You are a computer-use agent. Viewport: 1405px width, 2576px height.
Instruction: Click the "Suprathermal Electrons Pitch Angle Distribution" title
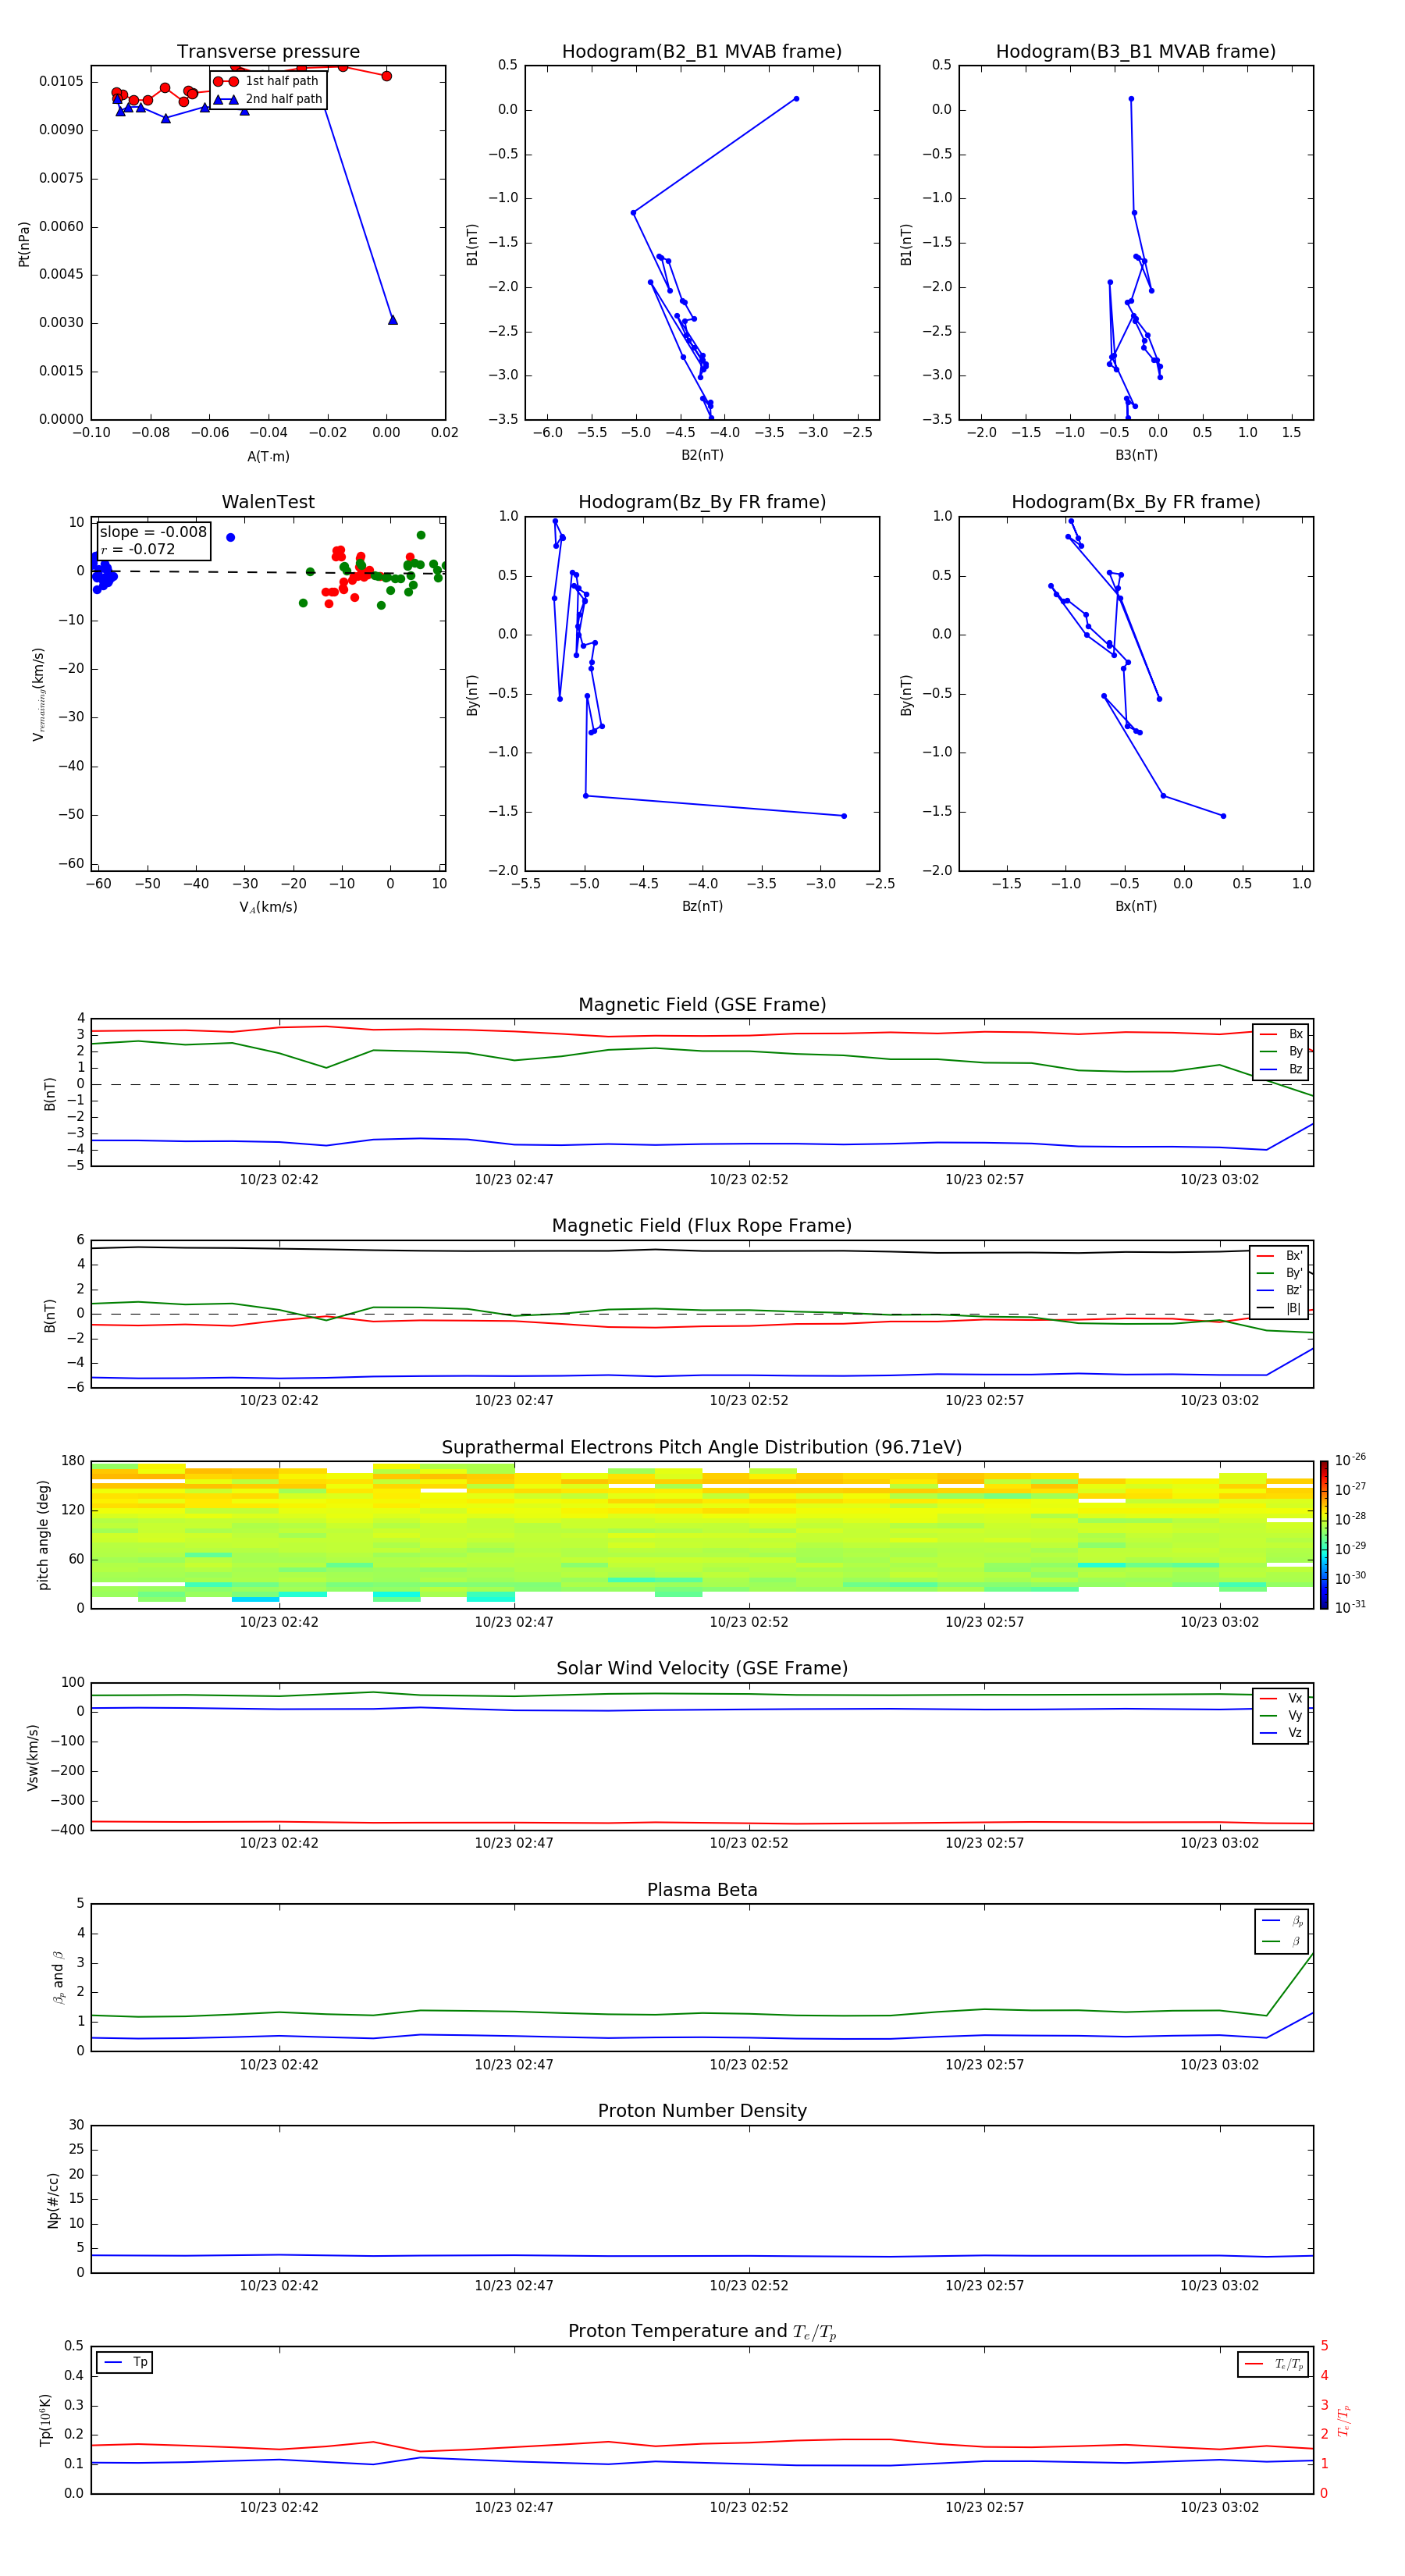click(x=702, y=1448)
